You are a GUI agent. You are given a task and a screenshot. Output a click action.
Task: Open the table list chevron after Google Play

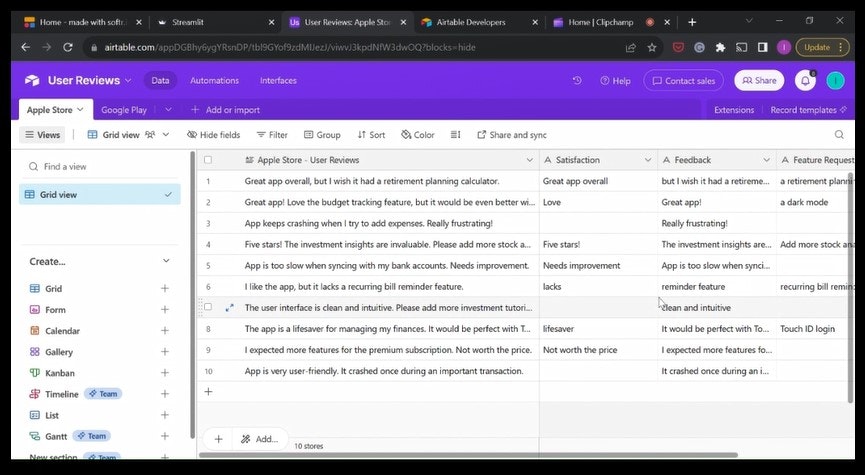pyautogui.click(x=168, y=110)
